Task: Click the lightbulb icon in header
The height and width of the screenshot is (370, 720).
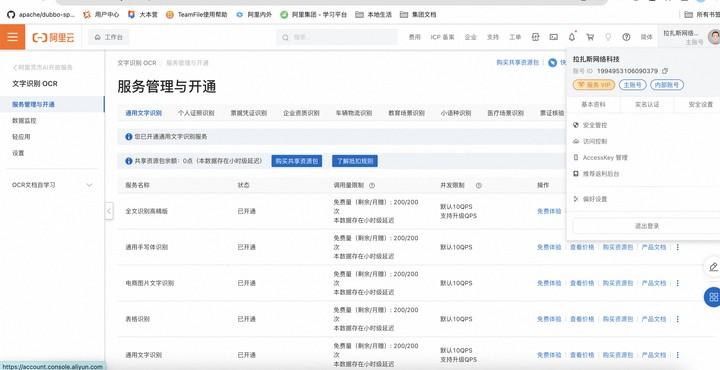Action: pos(608,37)
